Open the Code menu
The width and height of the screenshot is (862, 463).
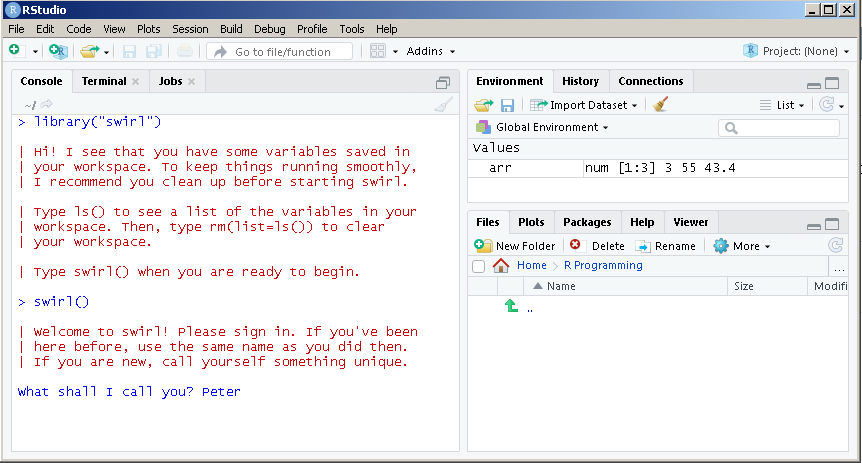79,29
